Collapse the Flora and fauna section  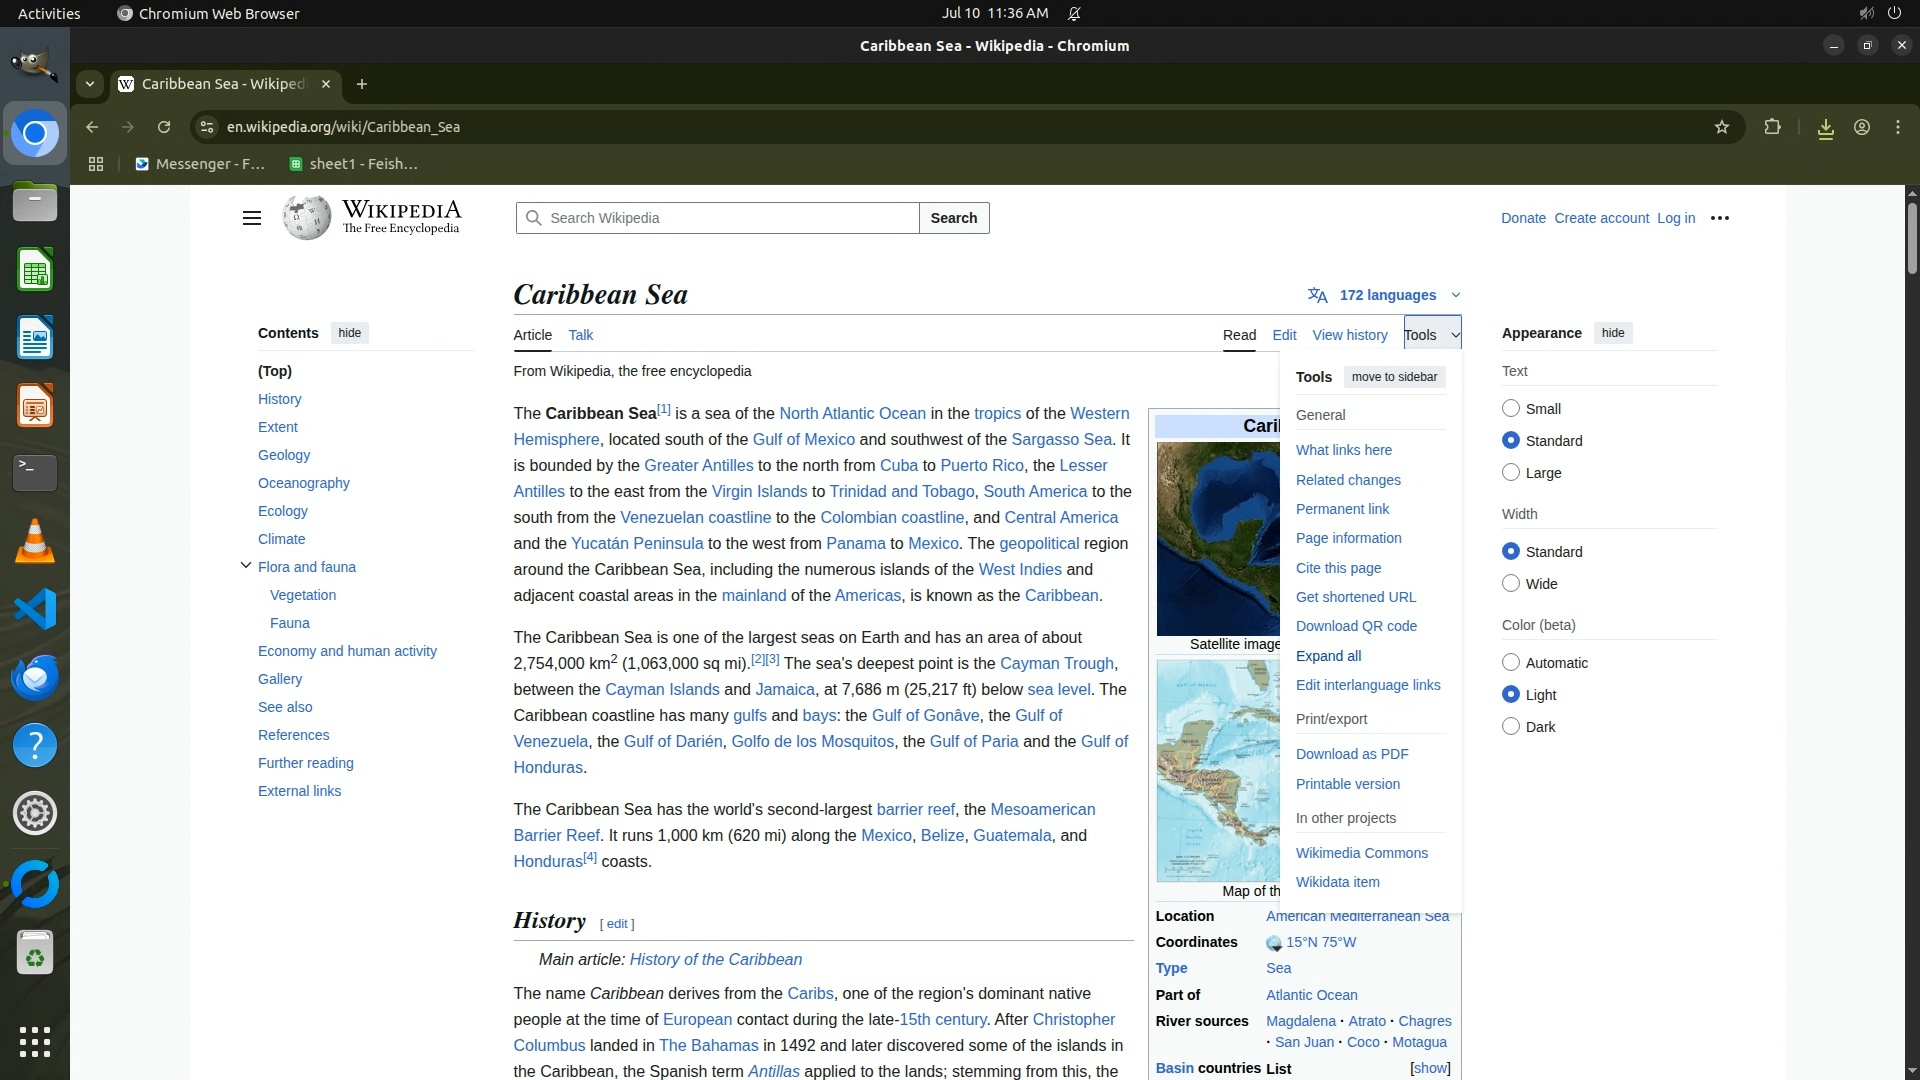(x=246, y=566)
